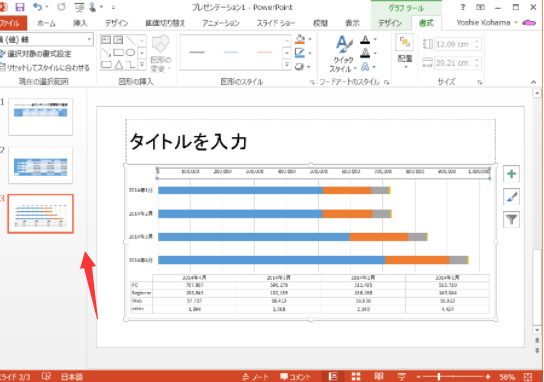Toggle the ノート notes pane button
This screenshot has height=382, width=544.
pos(255,377)
